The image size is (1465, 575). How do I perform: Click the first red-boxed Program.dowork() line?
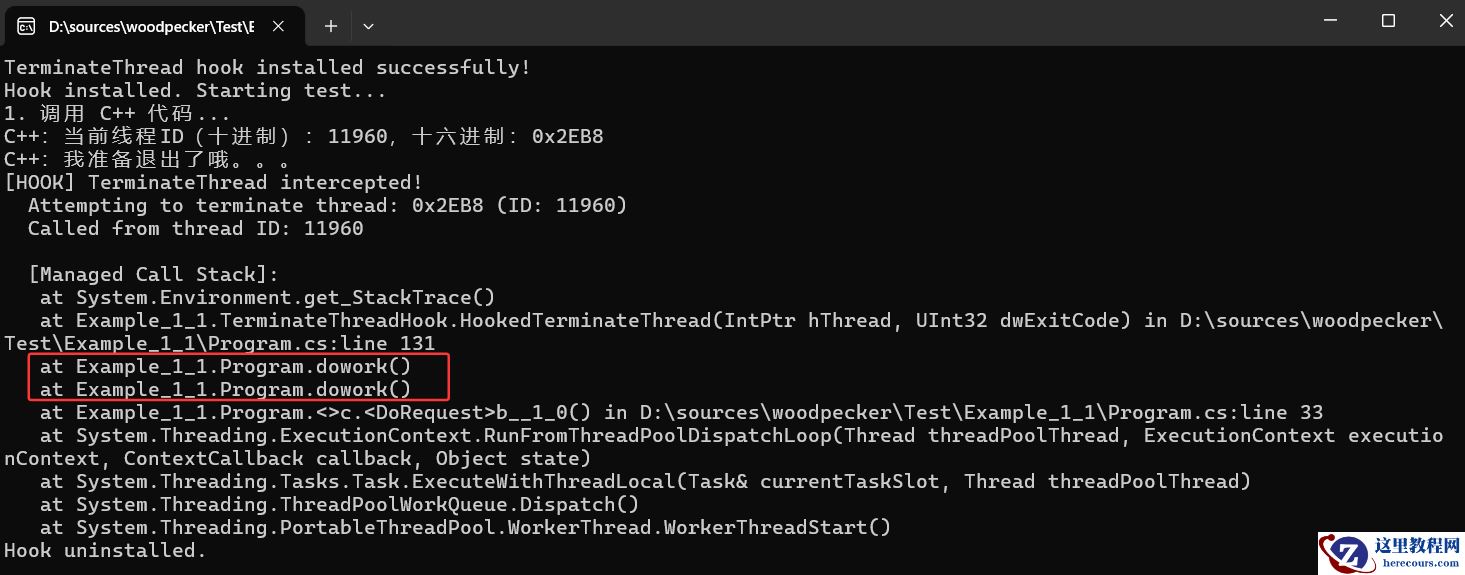[225, 366]
